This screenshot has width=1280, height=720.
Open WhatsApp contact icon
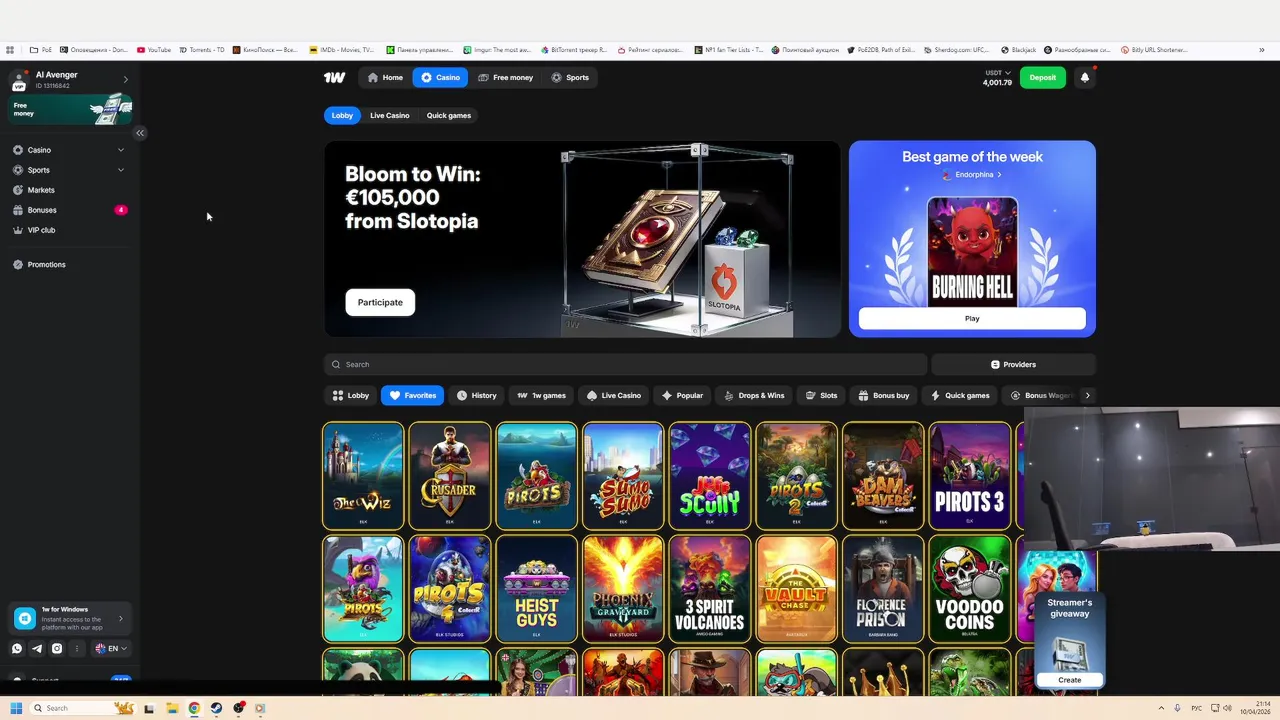[x=17, y=648]
